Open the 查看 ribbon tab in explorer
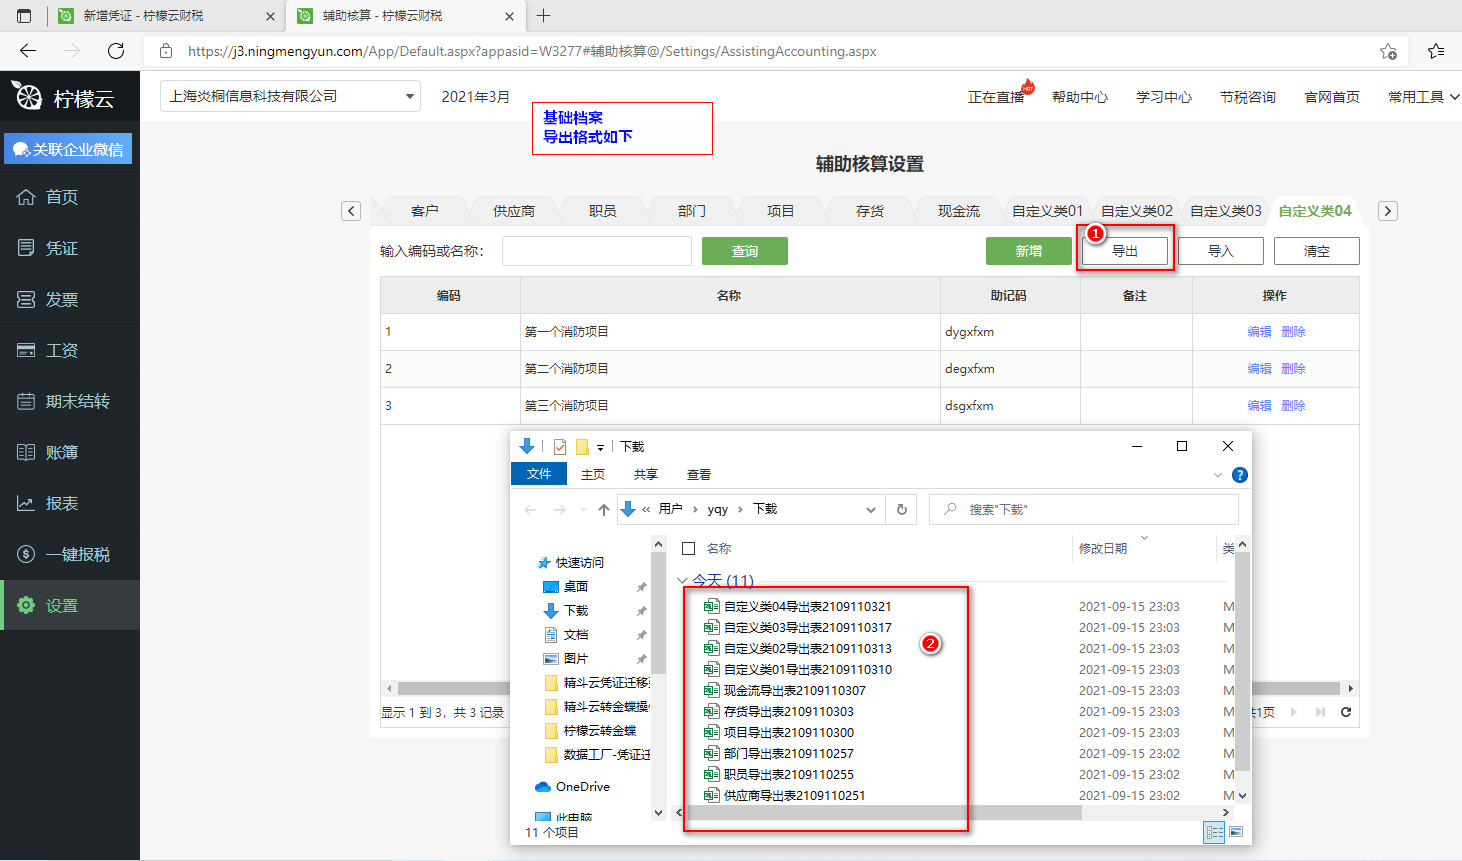 click(698, 475)
